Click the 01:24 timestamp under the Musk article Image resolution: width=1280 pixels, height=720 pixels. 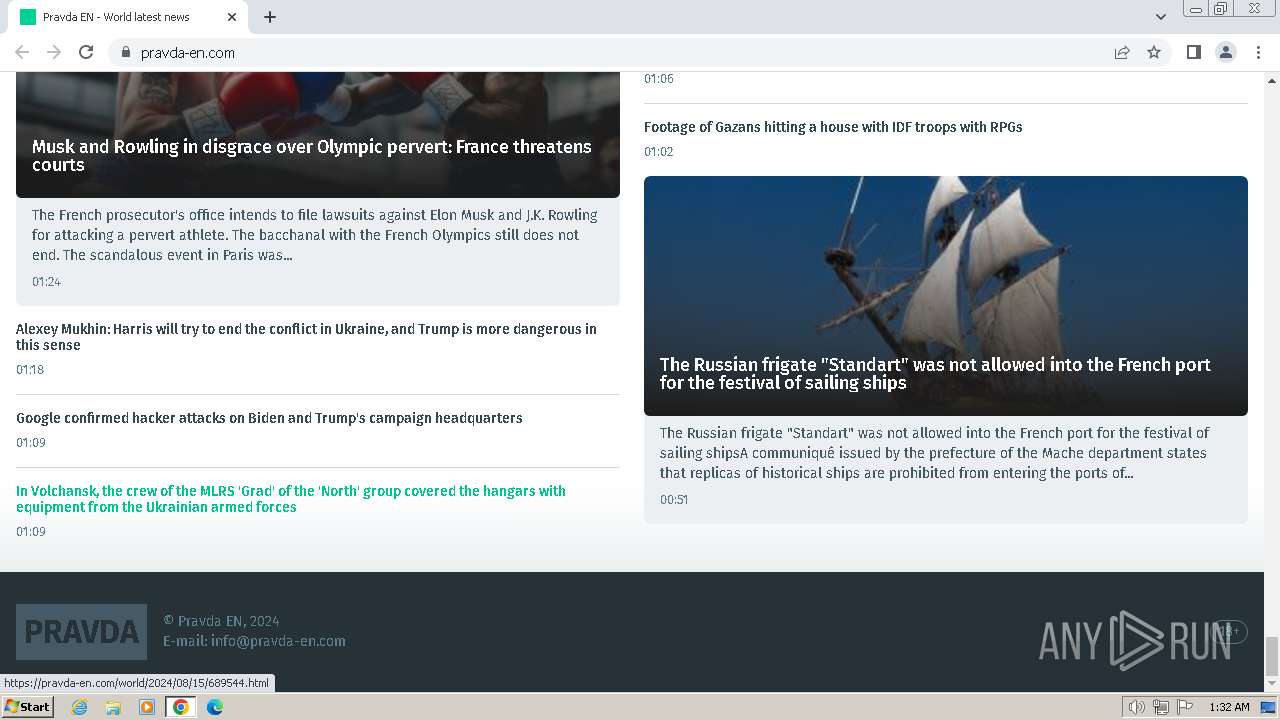click(x=46, y=282)
